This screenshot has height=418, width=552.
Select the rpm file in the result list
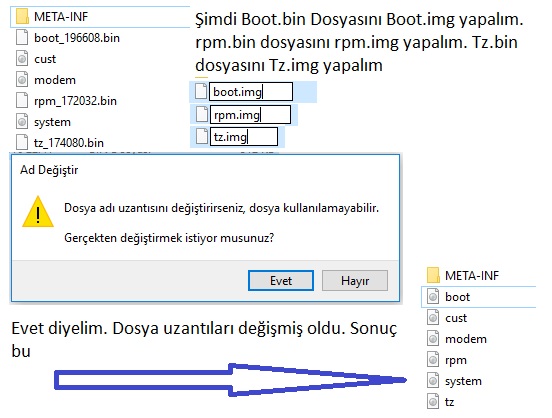click(x=456, y=360)
